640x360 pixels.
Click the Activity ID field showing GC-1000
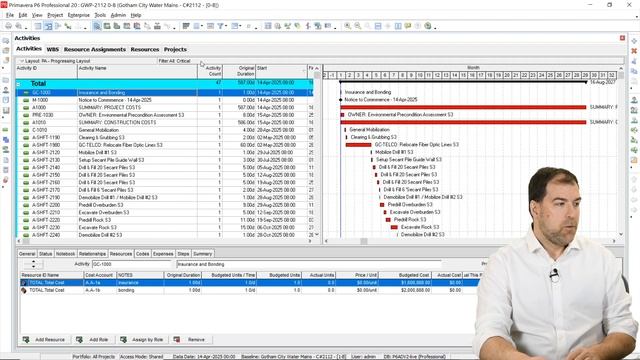tap(131, 264)
